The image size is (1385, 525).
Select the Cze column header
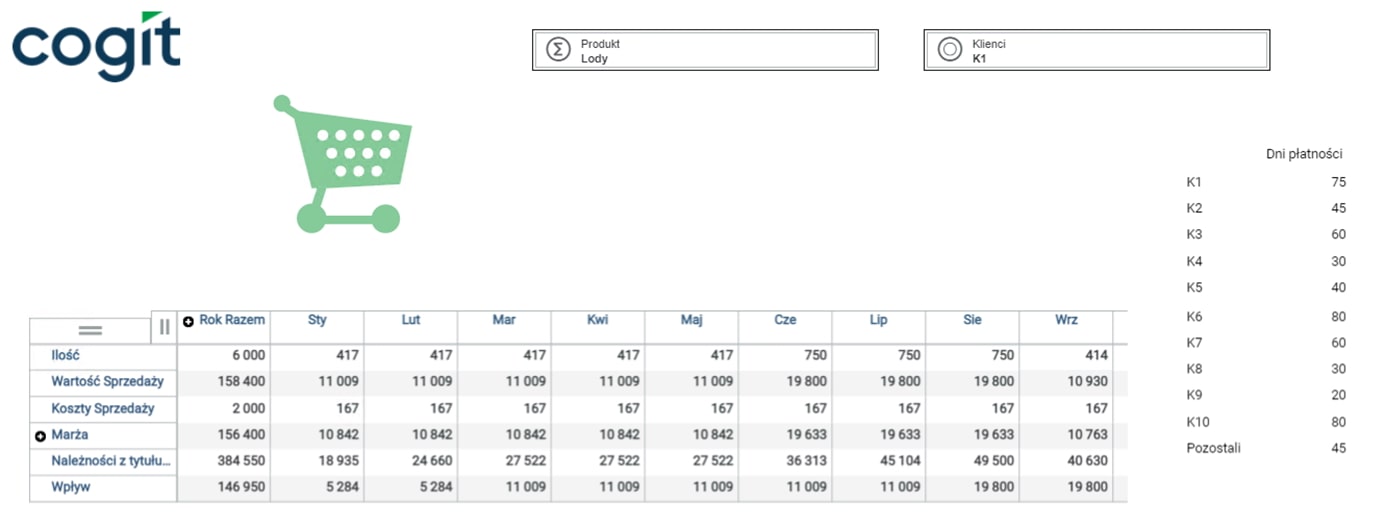(x=785, y=320)
